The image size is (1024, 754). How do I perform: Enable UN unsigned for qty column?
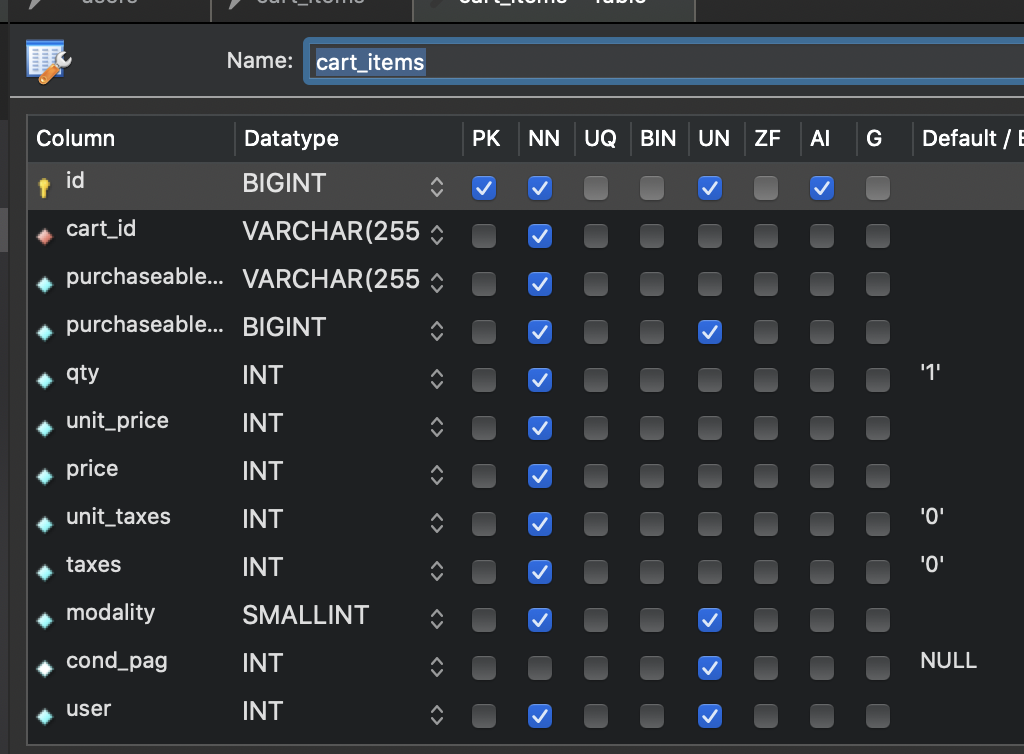click(x=710, y=380)
